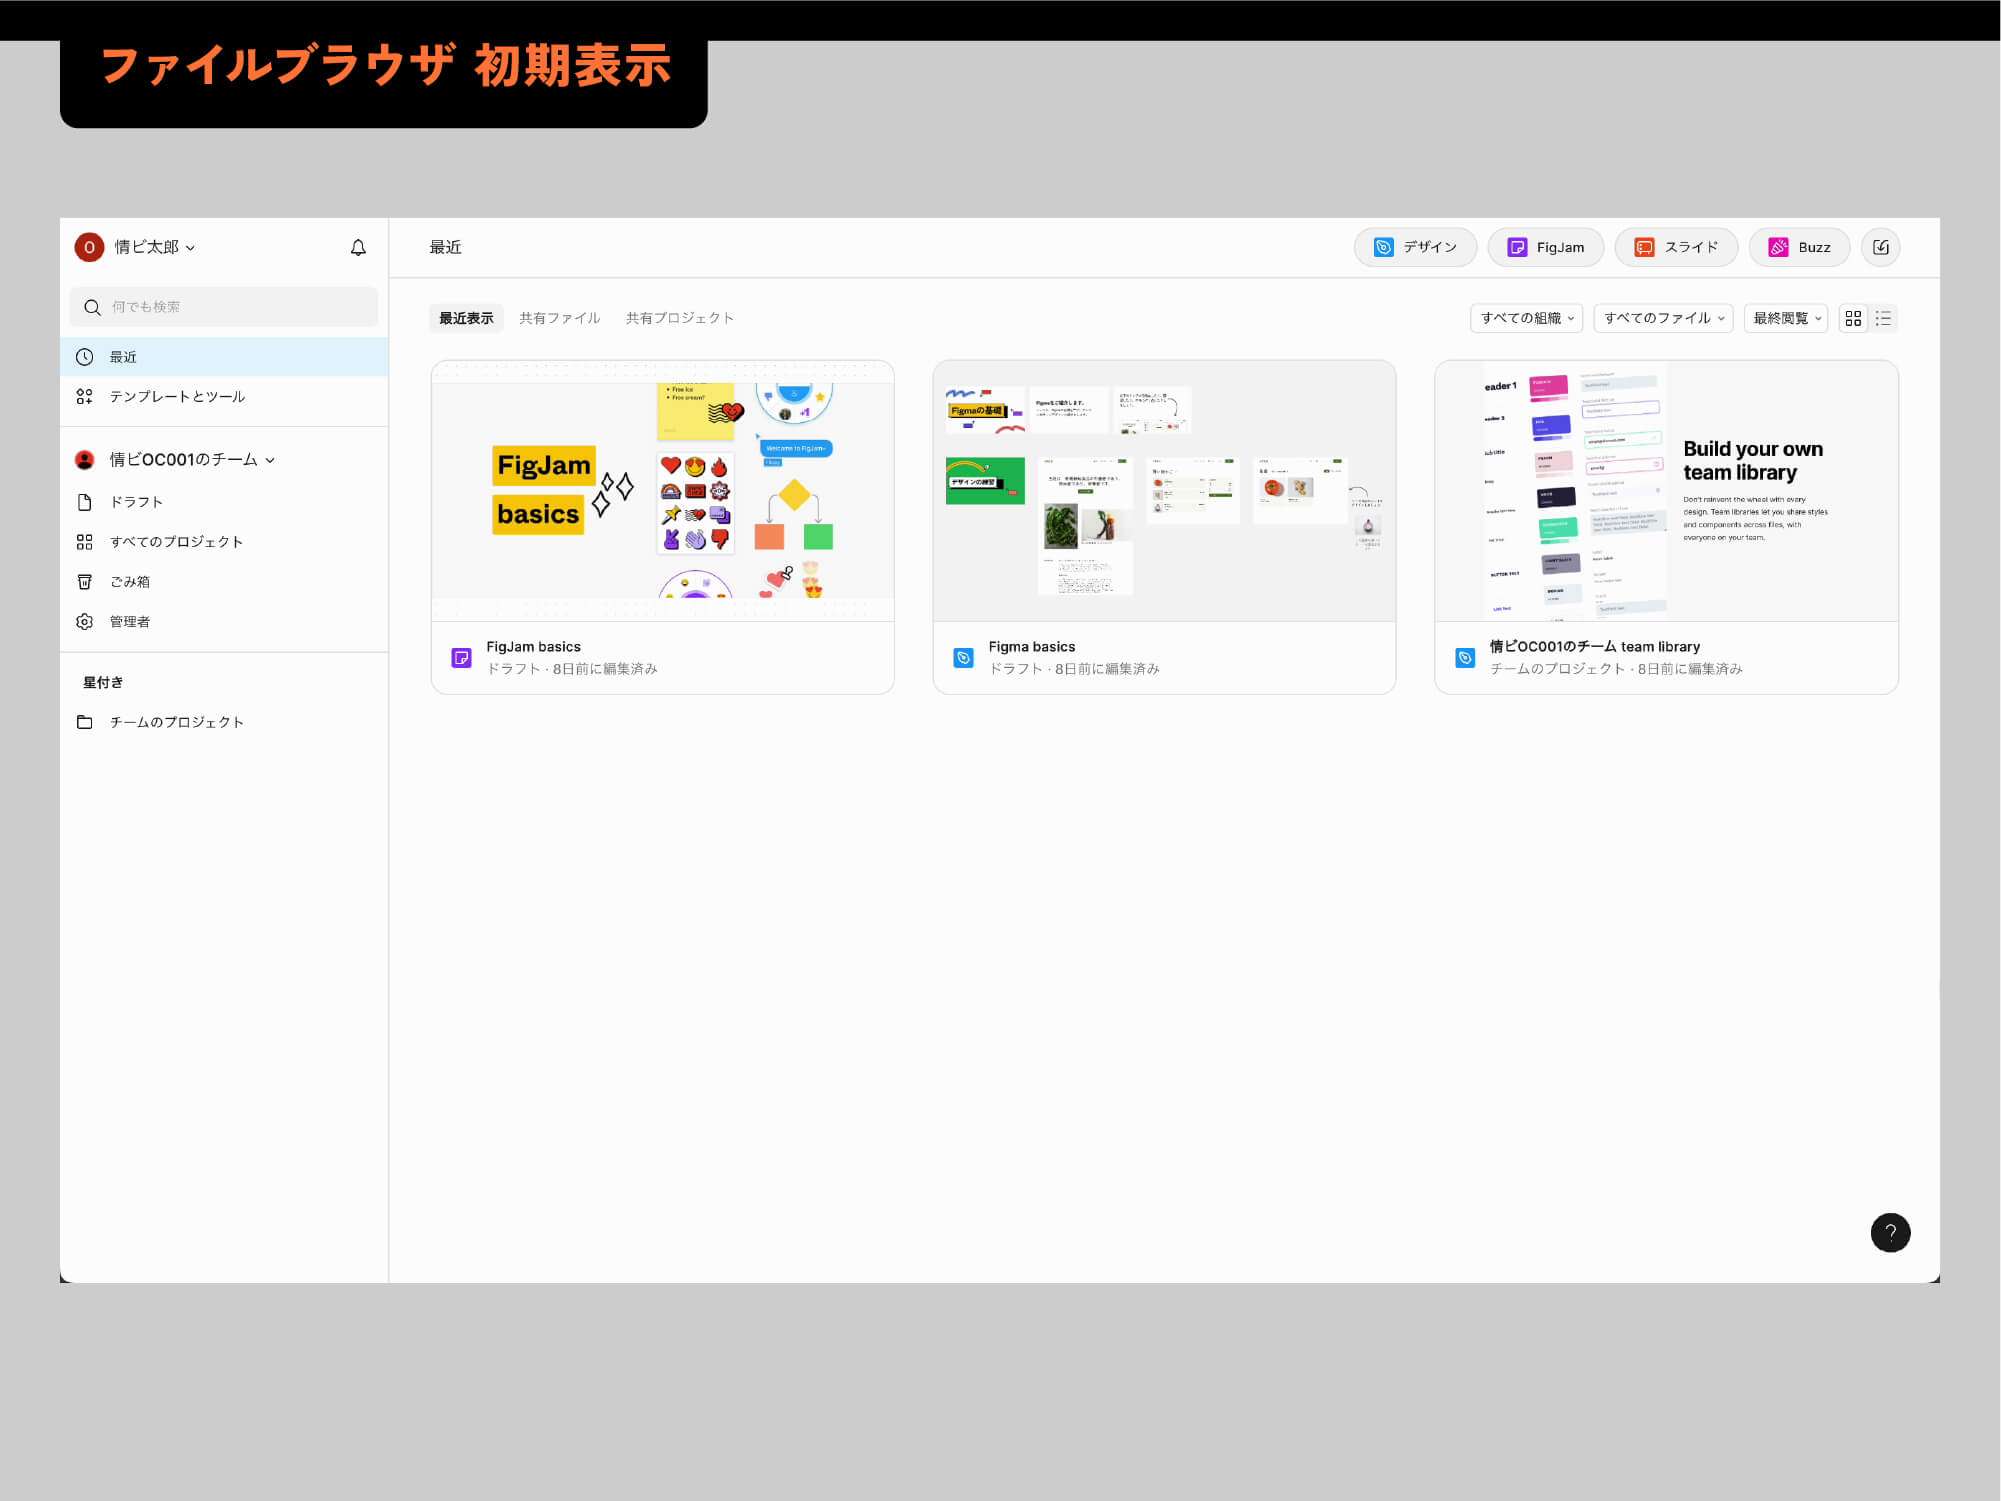Create a new デザイン file
Viewport: 2001px width, 1501px height.
[x=1415, y=247]
